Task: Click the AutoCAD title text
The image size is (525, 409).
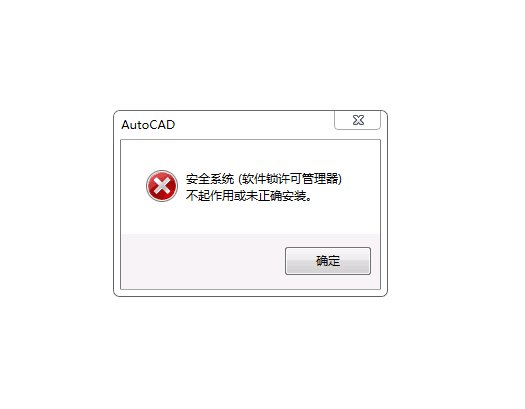Action: (x=148, y=125)
